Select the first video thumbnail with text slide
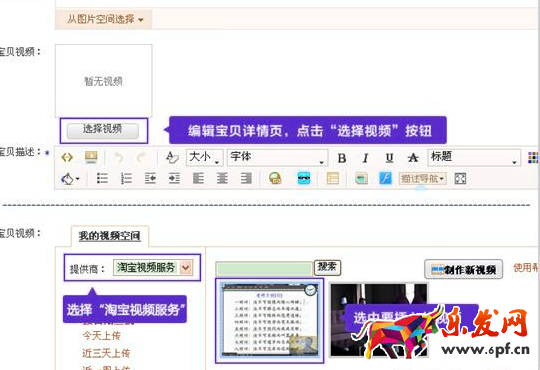This screenshot has width=540, height=370. tap(269, 320)
